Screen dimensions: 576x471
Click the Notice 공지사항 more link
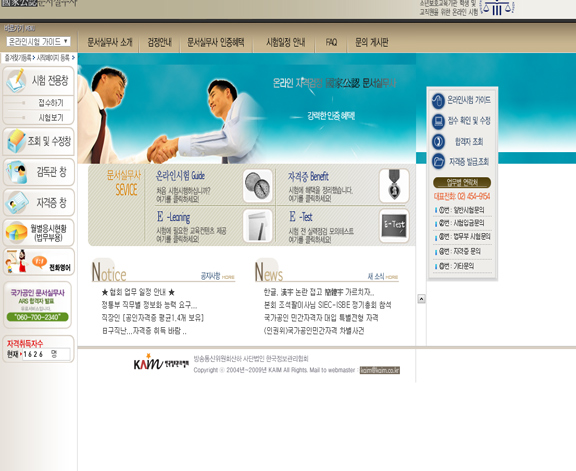point(217,276)
